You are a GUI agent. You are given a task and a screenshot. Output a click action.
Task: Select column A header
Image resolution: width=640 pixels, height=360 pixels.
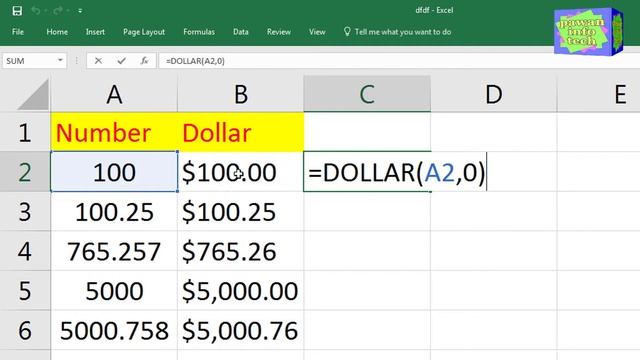point(114,95)
